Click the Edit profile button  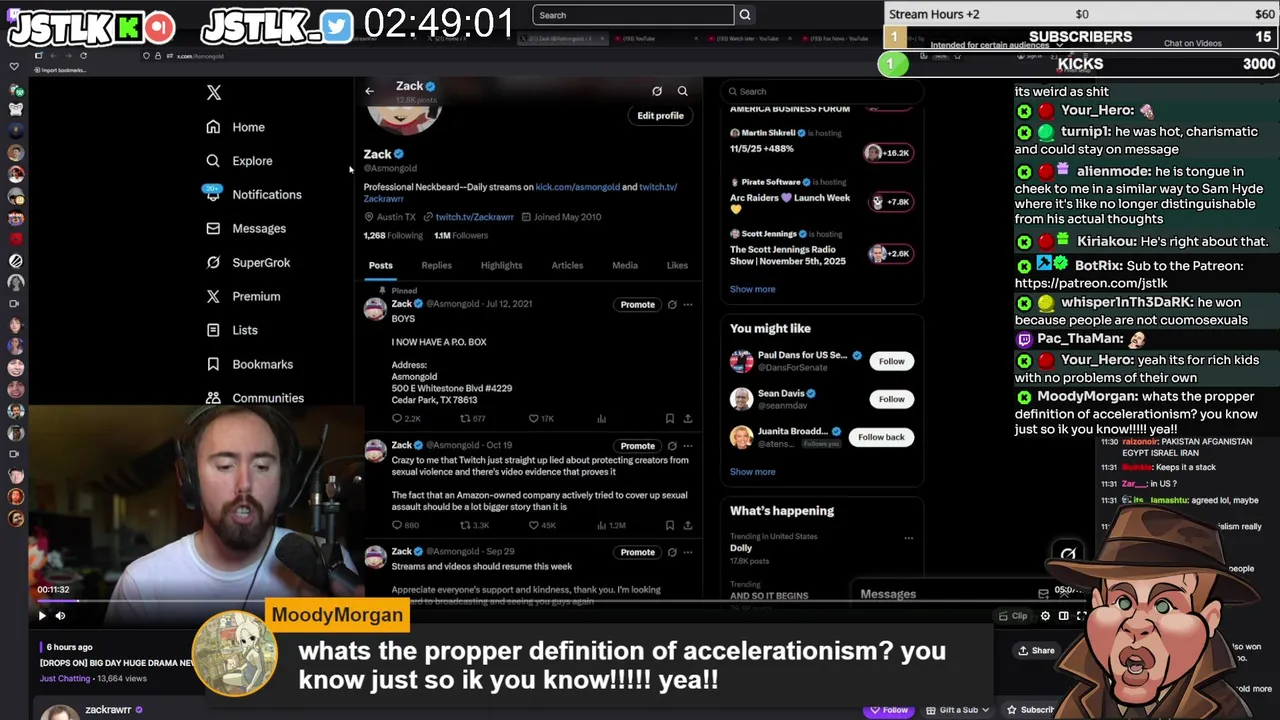click(660, 116)
